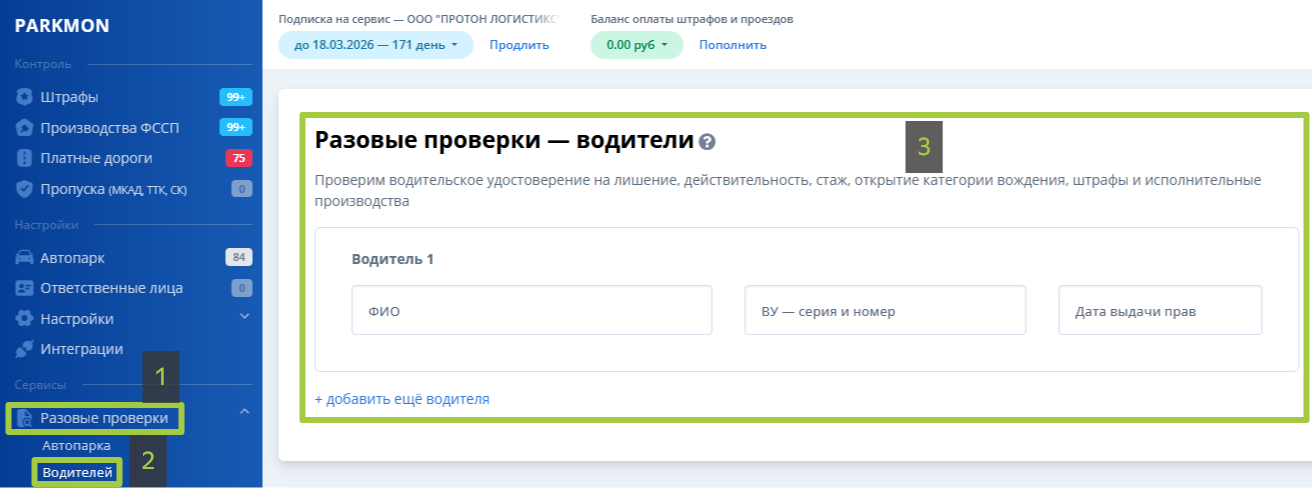
Task: Click the Ответственные лица icon
Action: coord(25,288)
